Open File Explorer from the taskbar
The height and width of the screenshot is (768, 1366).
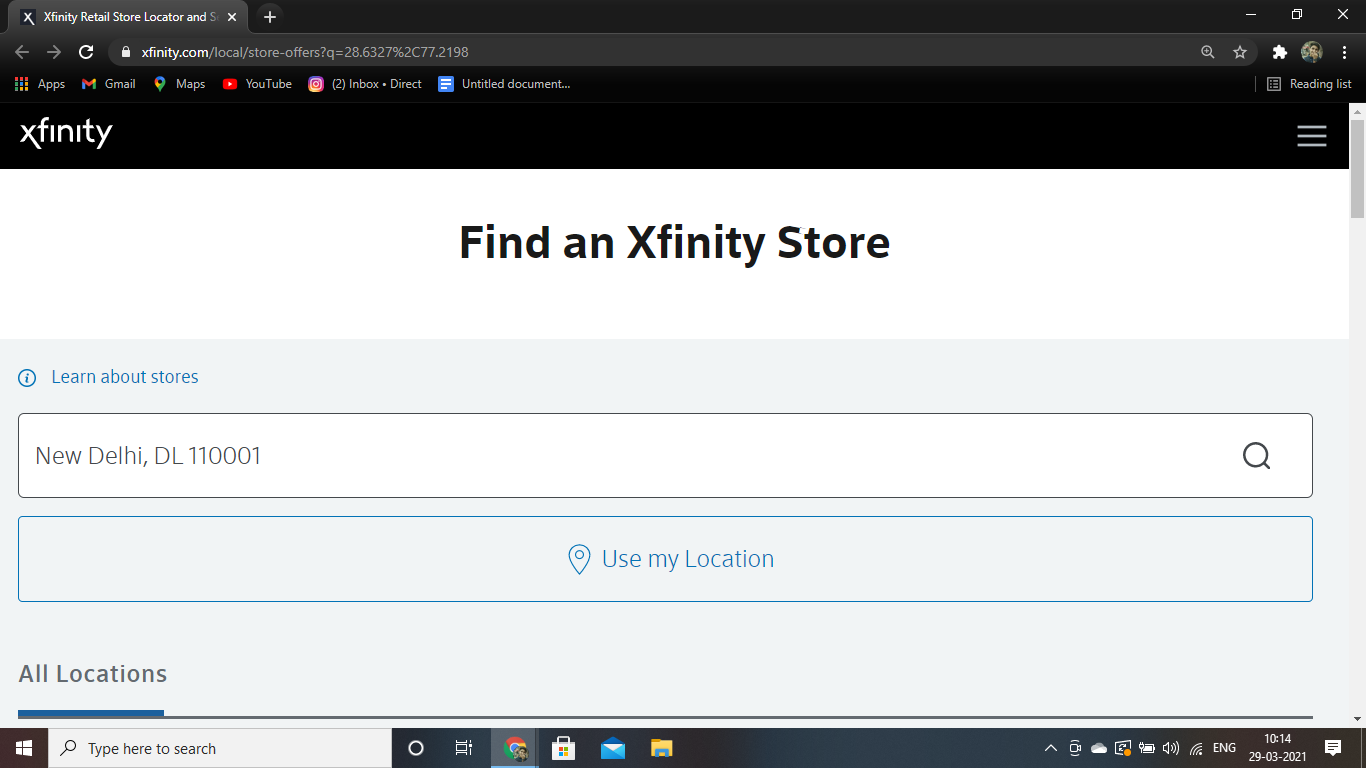pyautogui.click(x=662, y=748)
